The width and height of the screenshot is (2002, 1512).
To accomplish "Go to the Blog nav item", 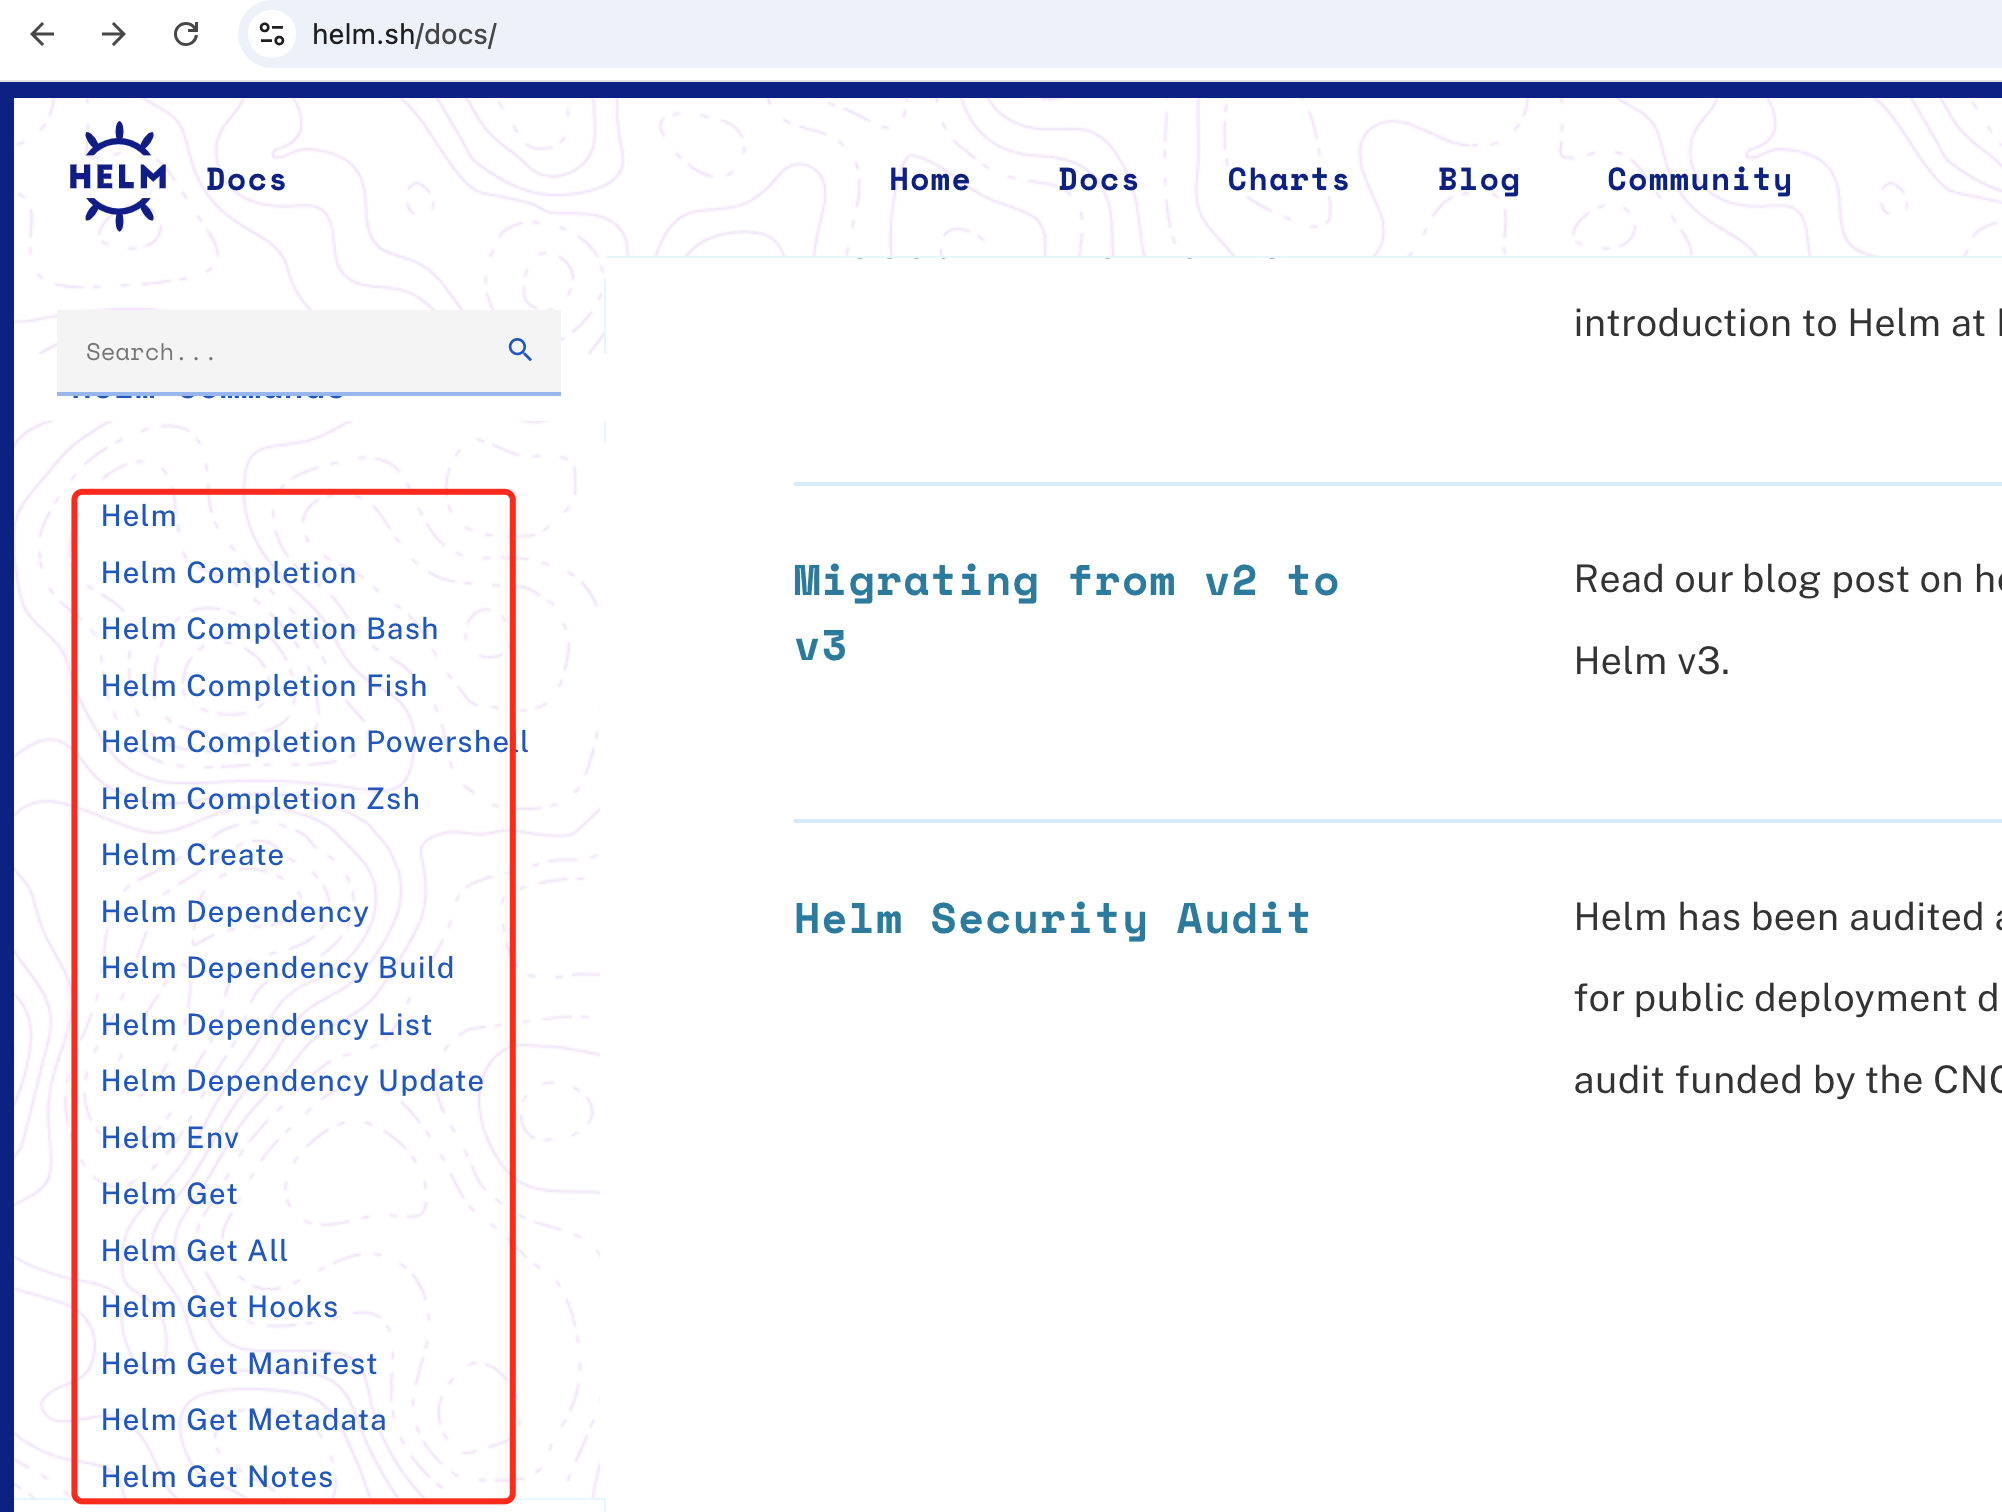I will (x=1478, y=180).
